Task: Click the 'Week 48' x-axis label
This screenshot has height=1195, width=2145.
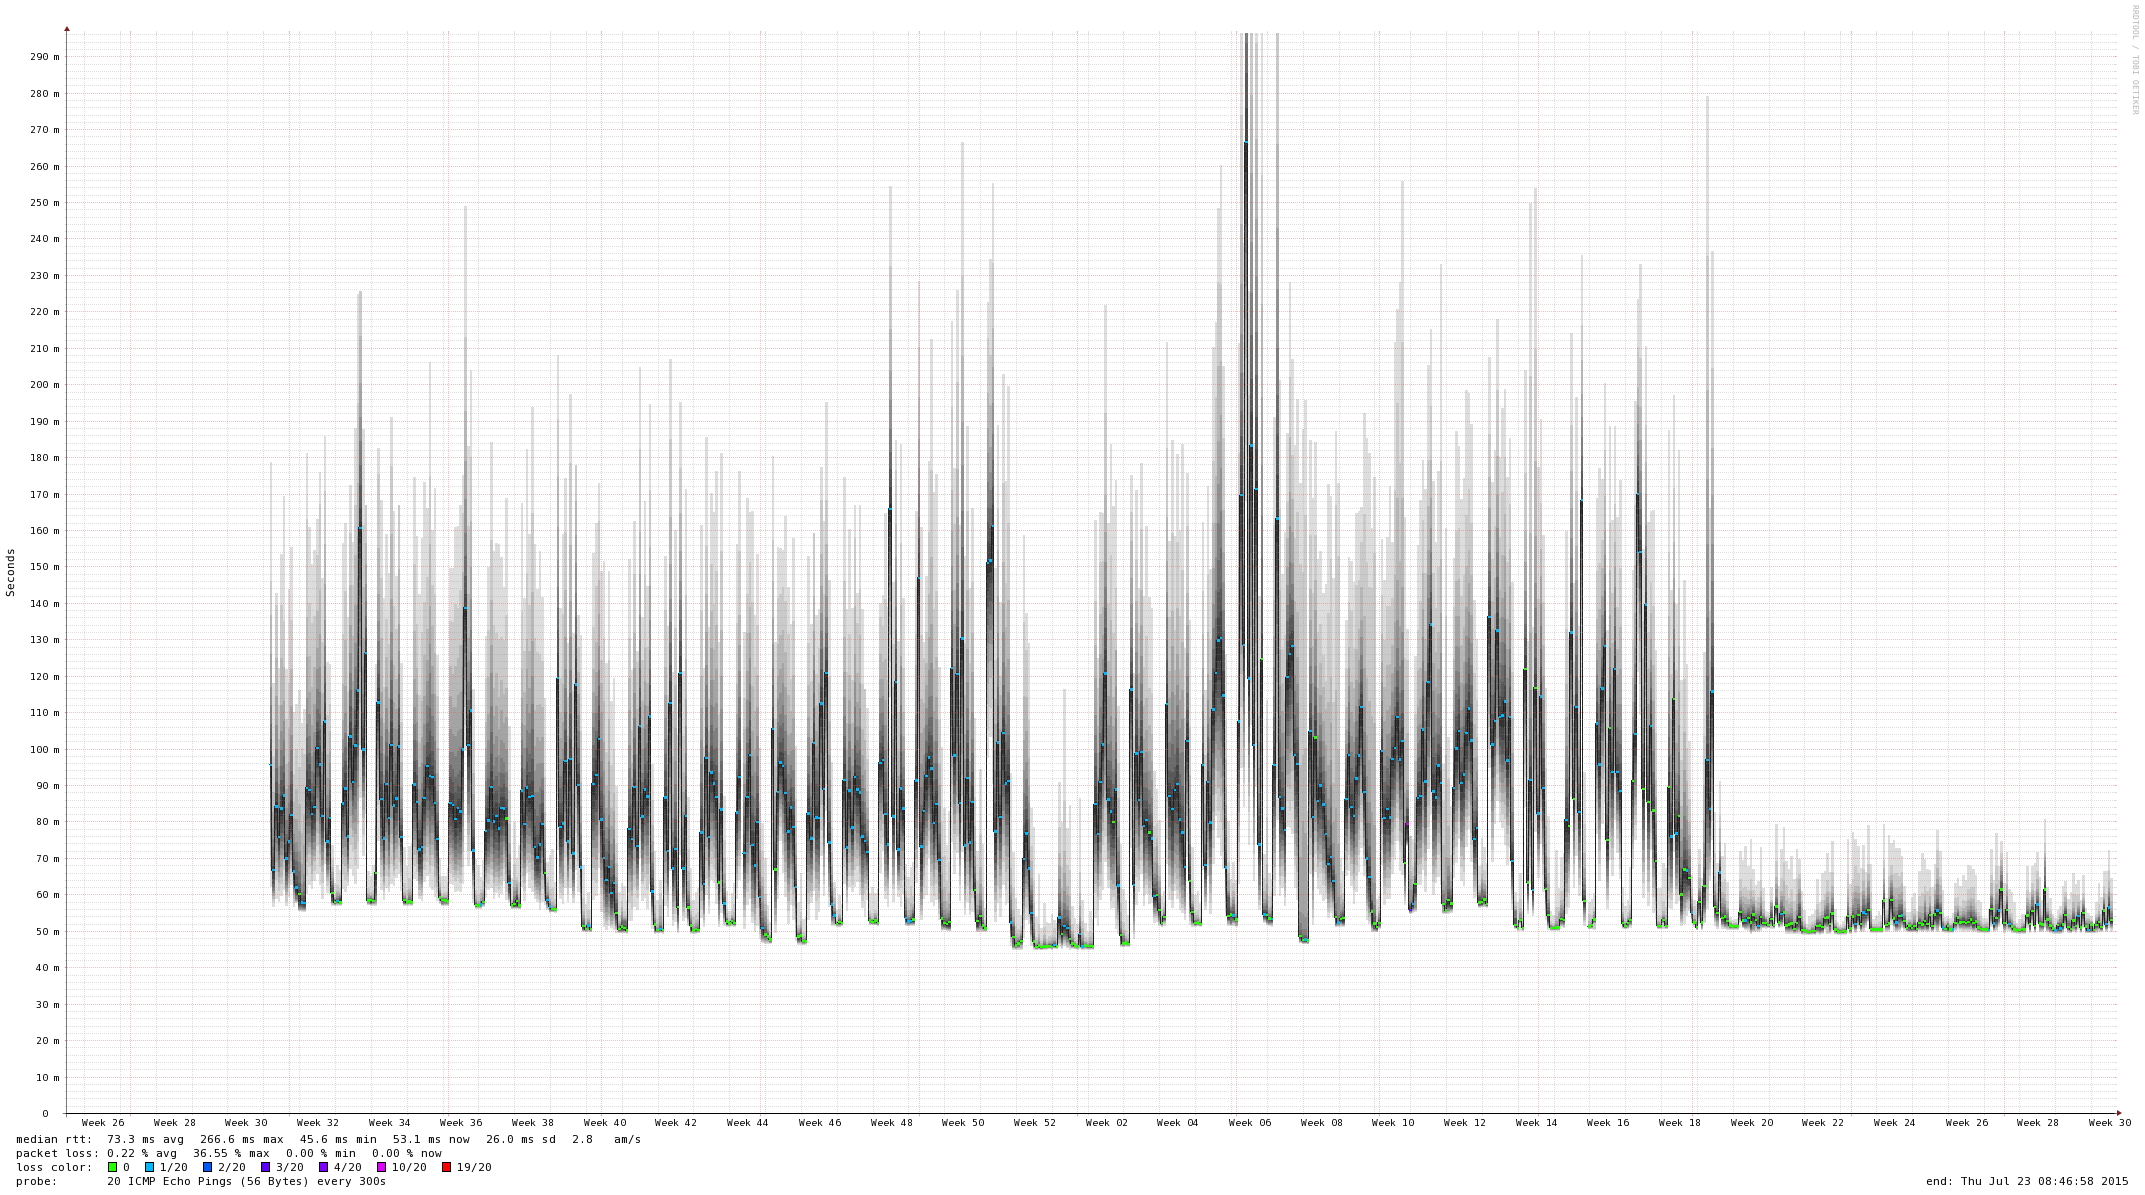Action: [892, 1123]
